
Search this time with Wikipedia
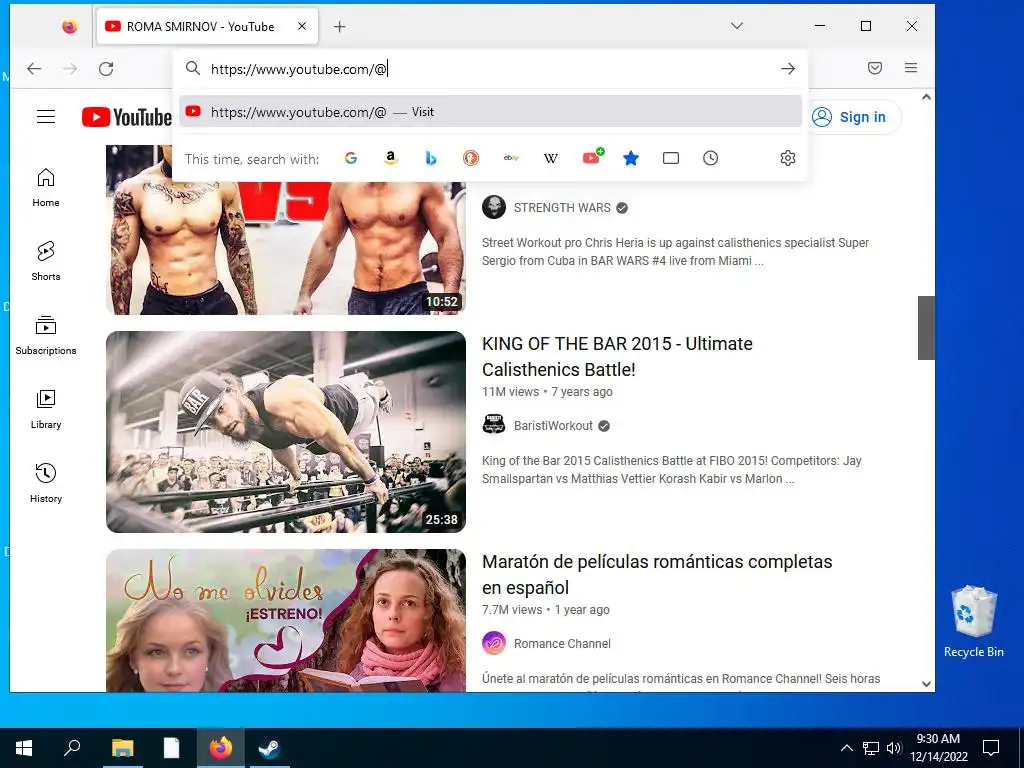[x=551, y=158]
